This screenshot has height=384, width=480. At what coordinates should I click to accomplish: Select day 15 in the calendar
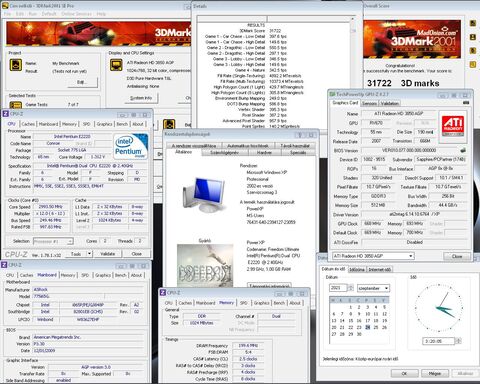point(351,321)
